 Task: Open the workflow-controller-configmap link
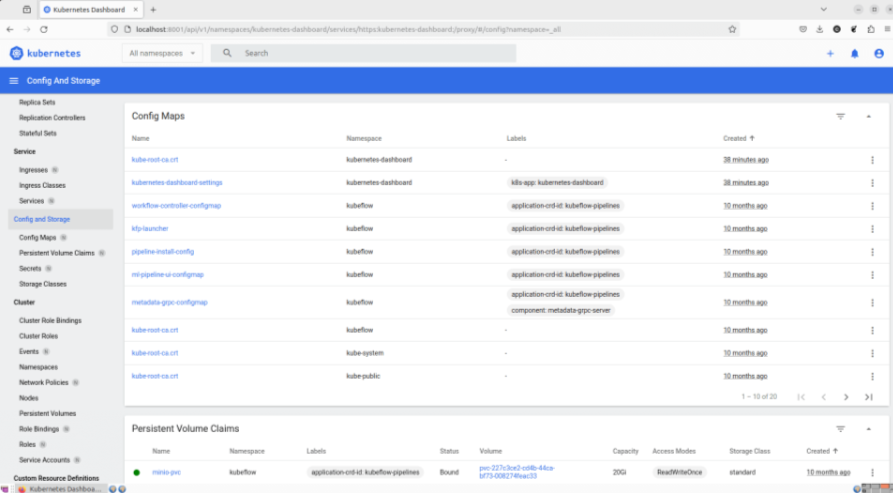[x=177, y=206]
